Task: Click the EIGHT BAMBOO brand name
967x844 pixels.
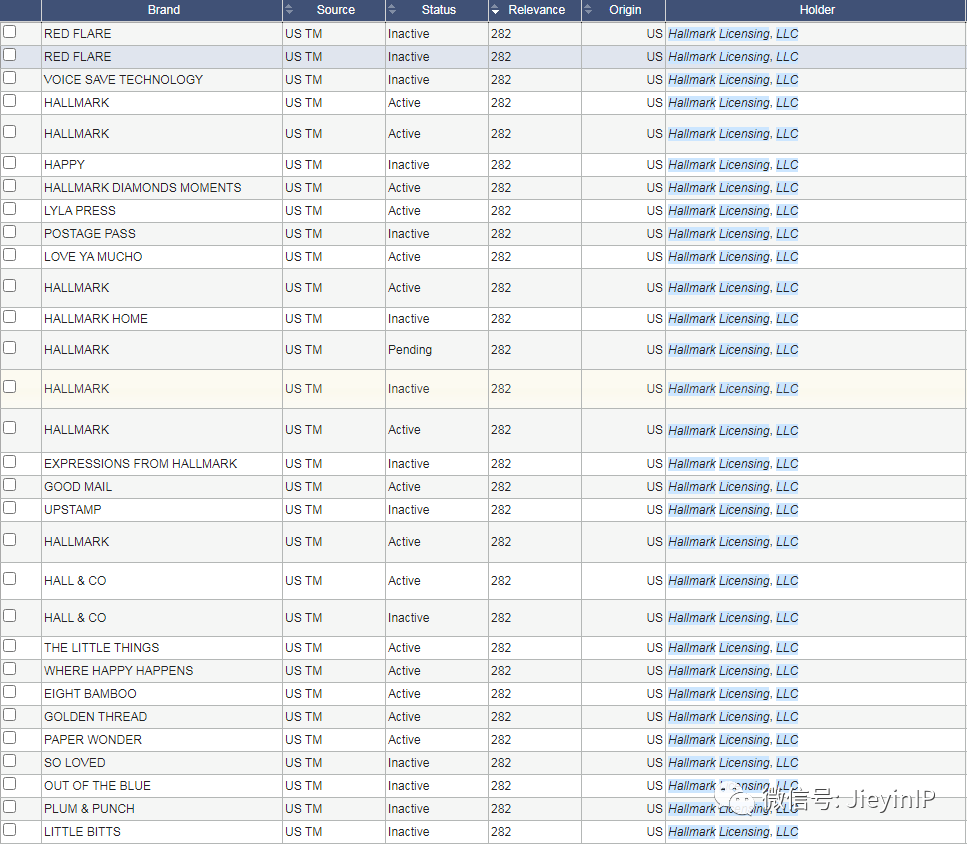Action: [x=90, y=694]
